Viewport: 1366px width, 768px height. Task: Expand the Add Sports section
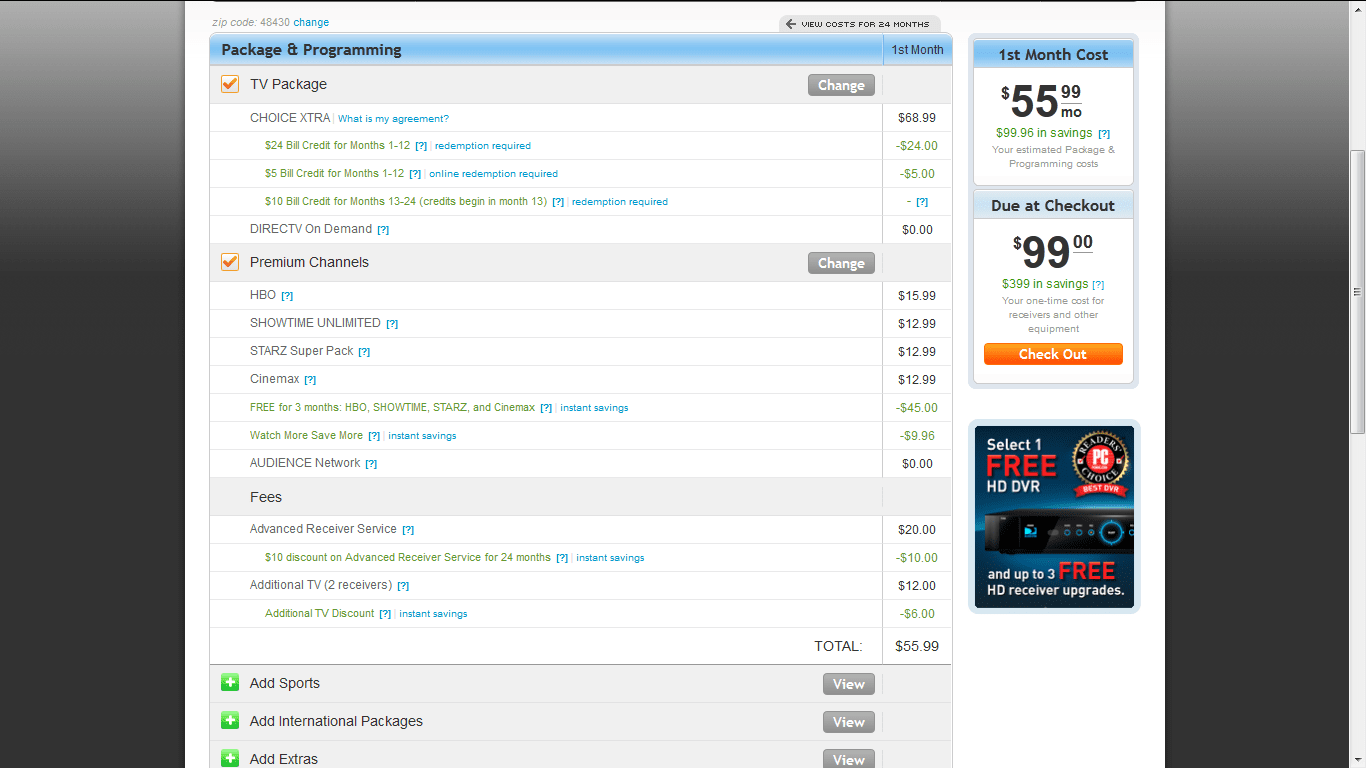(x=230, y=683)
